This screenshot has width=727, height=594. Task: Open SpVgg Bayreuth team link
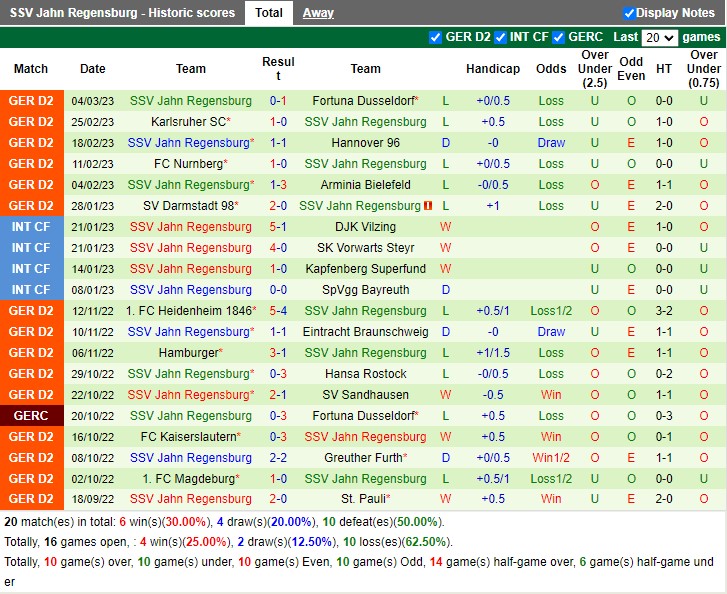point(365,290)
